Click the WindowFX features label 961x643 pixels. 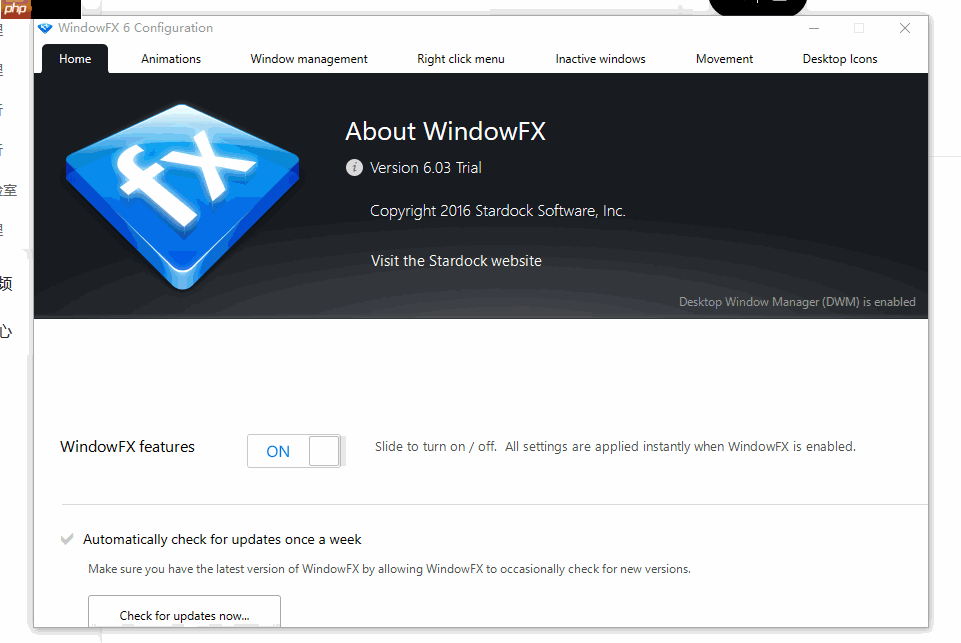127,446
